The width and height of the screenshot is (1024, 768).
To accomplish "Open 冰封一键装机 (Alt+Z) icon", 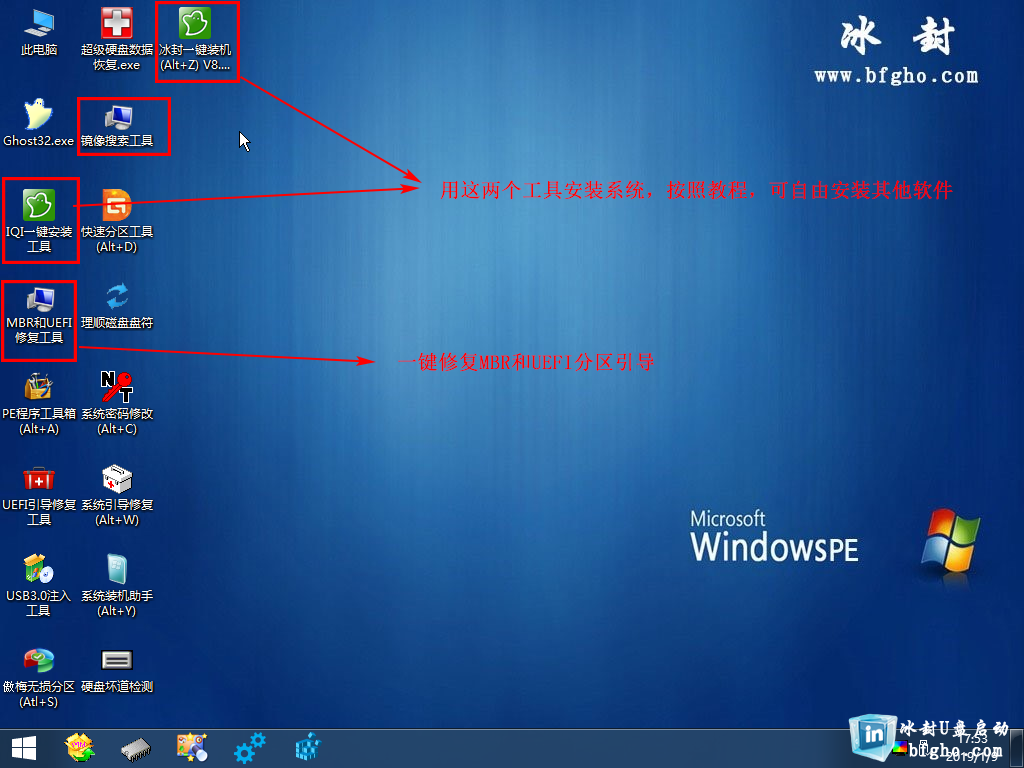I will click(x=195, y=39).
